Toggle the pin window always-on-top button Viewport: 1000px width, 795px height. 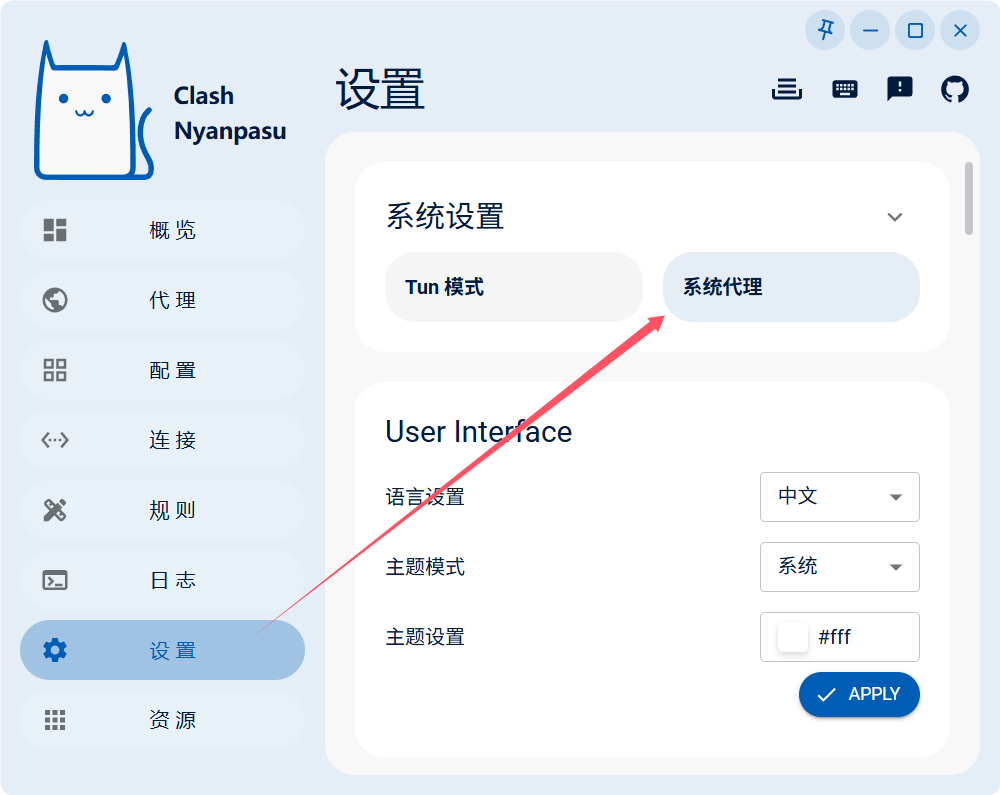824,30
